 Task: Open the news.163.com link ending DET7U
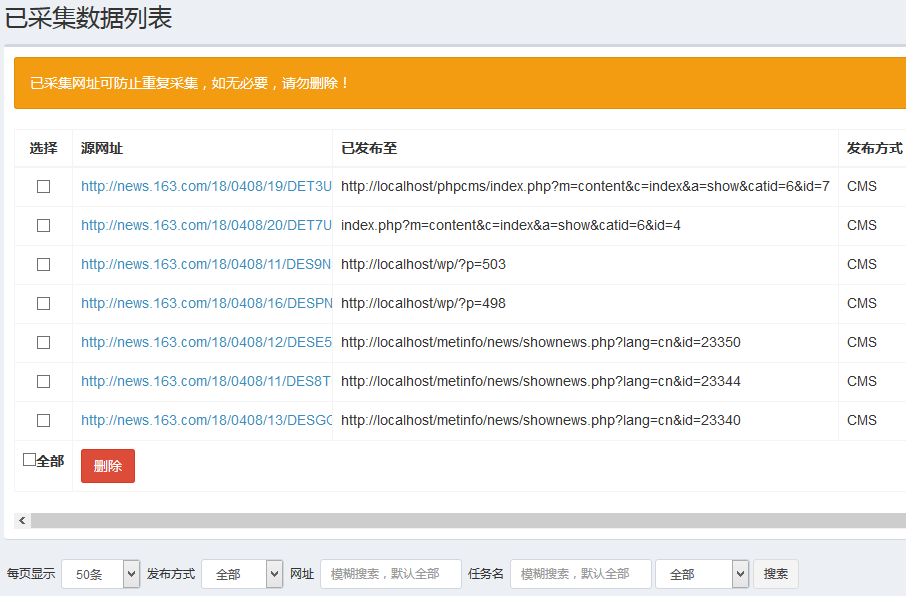click(x=206, y=225)
